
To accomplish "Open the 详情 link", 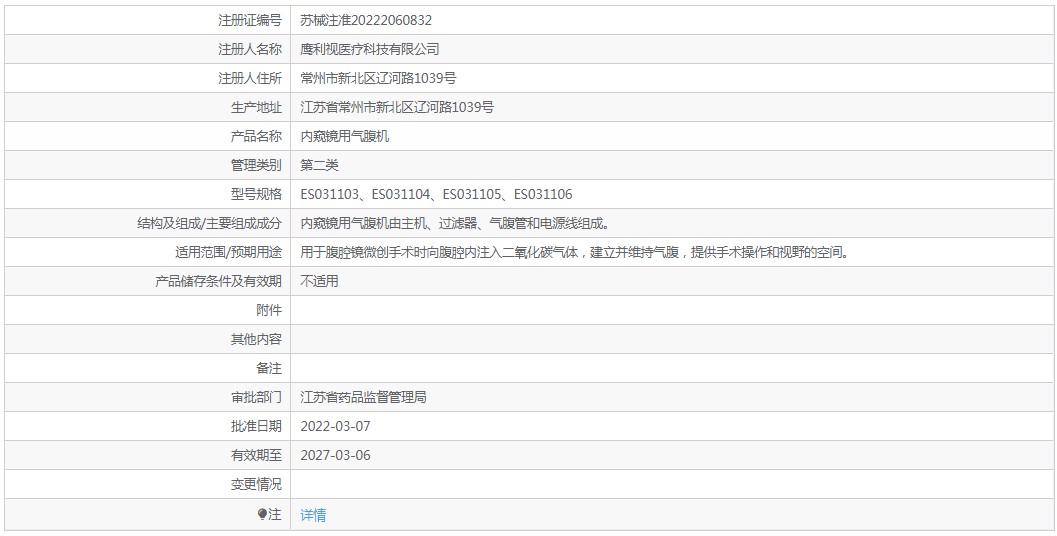I will click(313, 515).
